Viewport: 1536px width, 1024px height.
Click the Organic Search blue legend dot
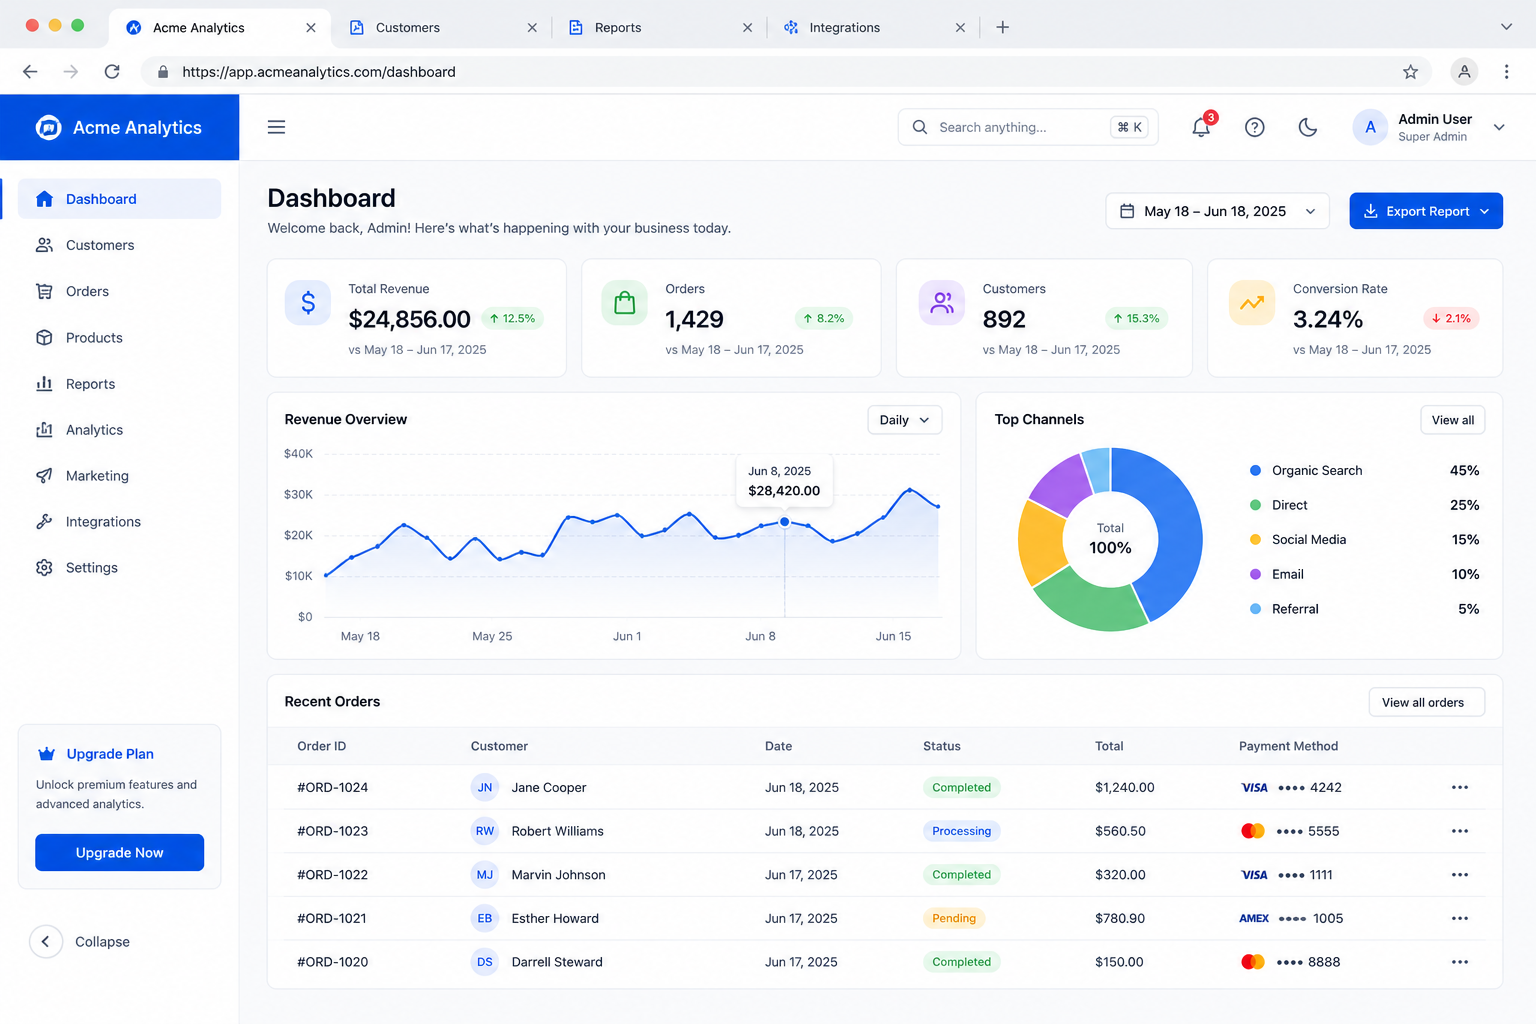pyautogui.click(x=1255, y=471)
